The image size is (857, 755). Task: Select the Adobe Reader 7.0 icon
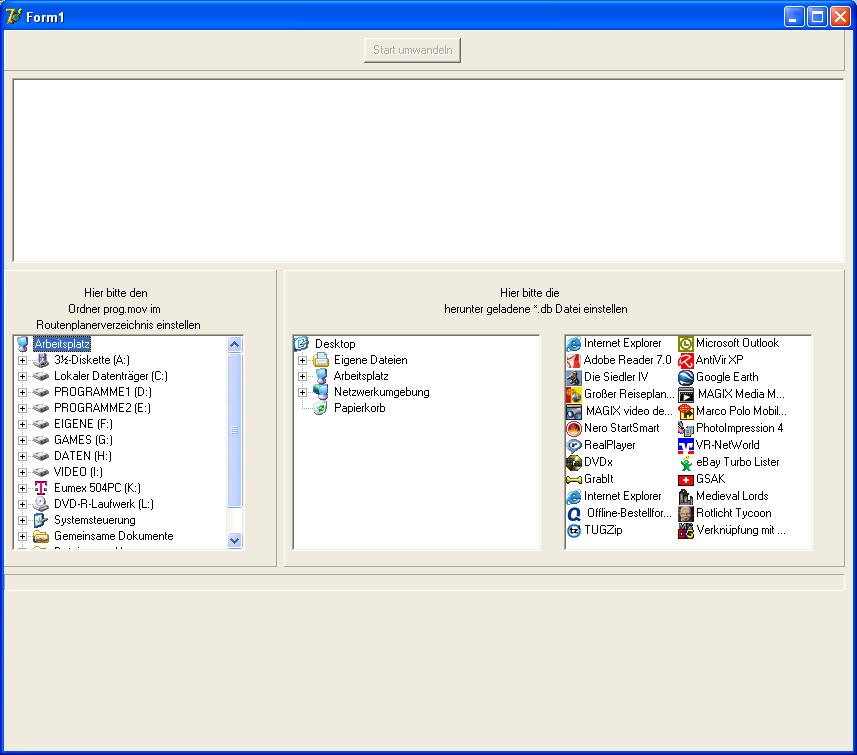click(574, 360)
